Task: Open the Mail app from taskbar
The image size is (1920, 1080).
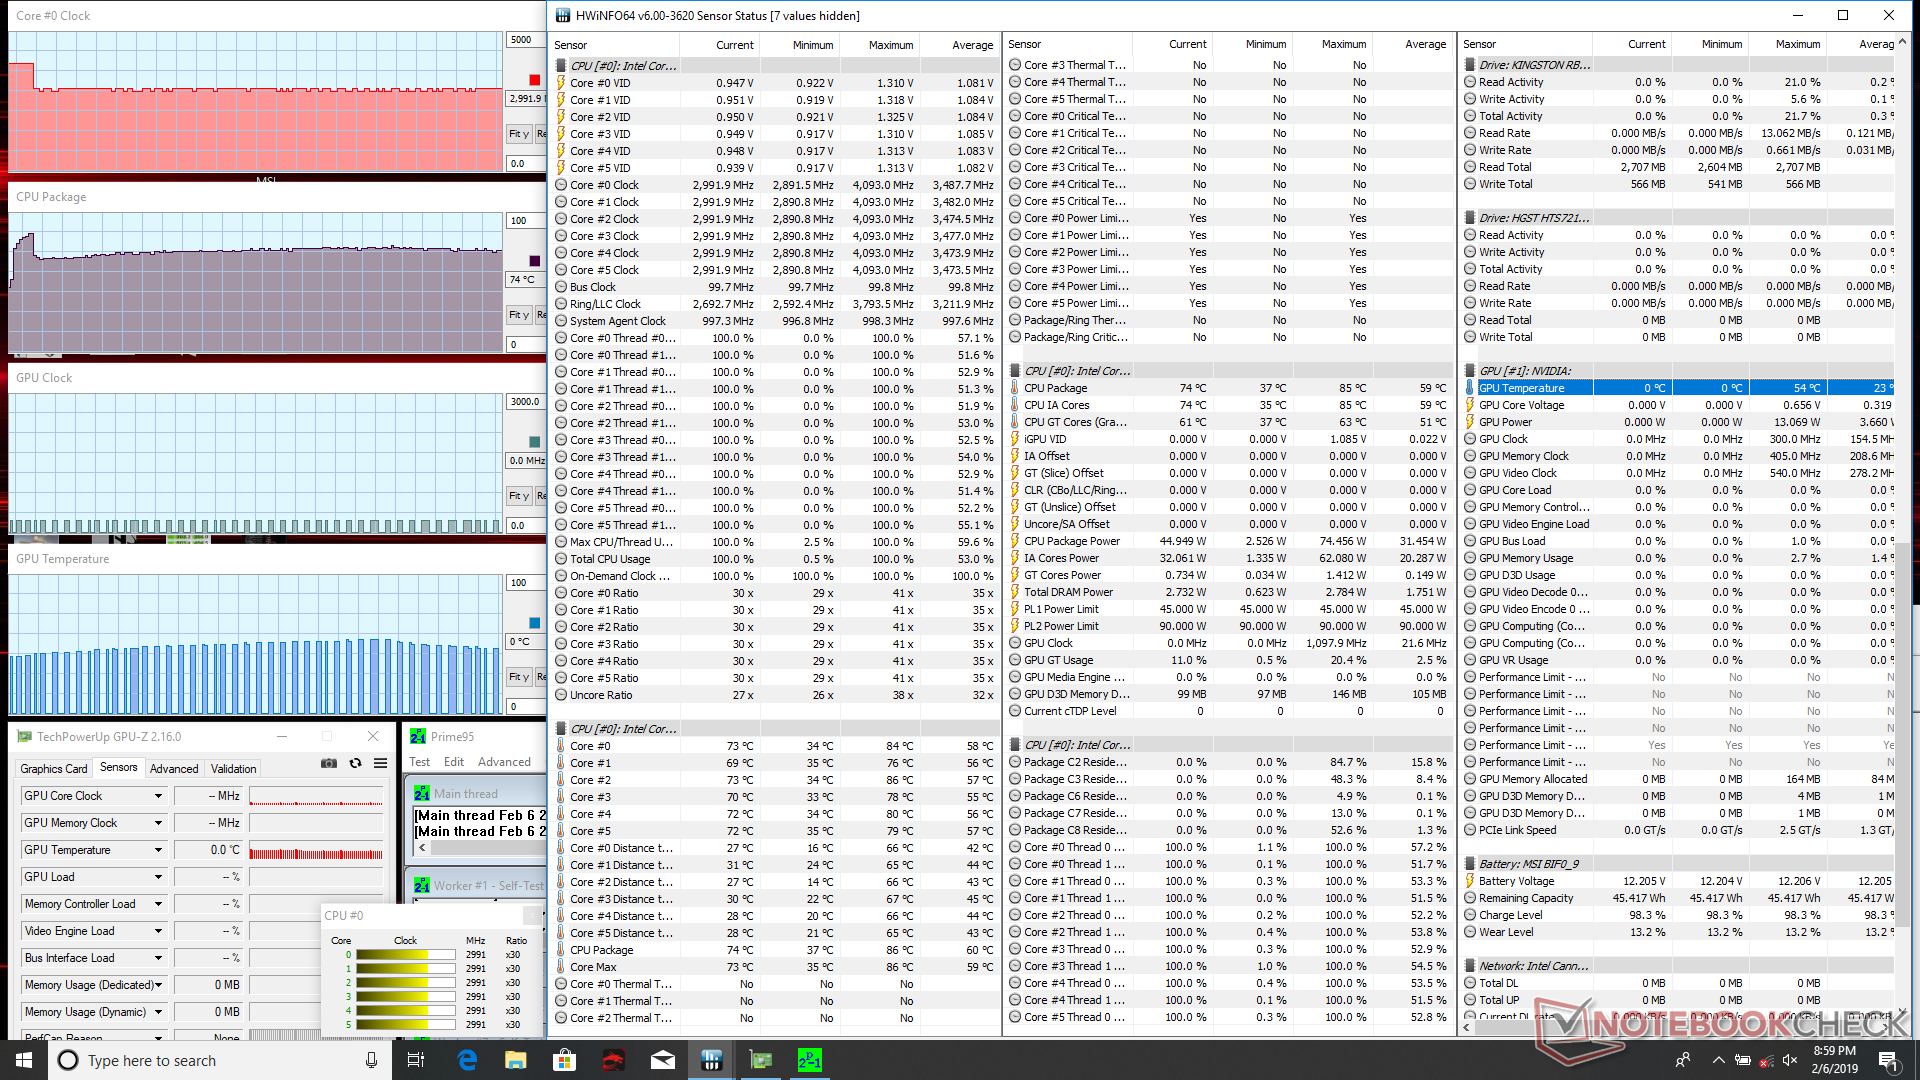Action: [x=663, y=1060]
